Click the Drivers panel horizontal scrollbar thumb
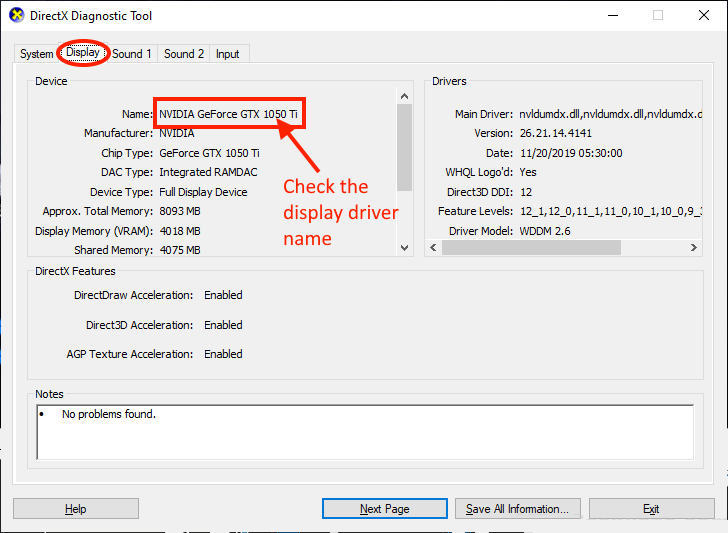Viewport: 728px width, 533px height. pos(531,247)
